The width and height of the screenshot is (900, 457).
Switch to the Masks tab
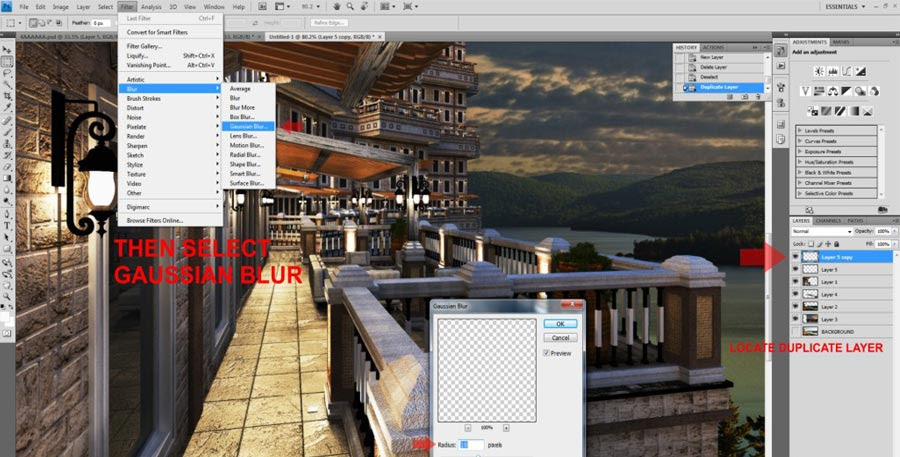(841, 42)
